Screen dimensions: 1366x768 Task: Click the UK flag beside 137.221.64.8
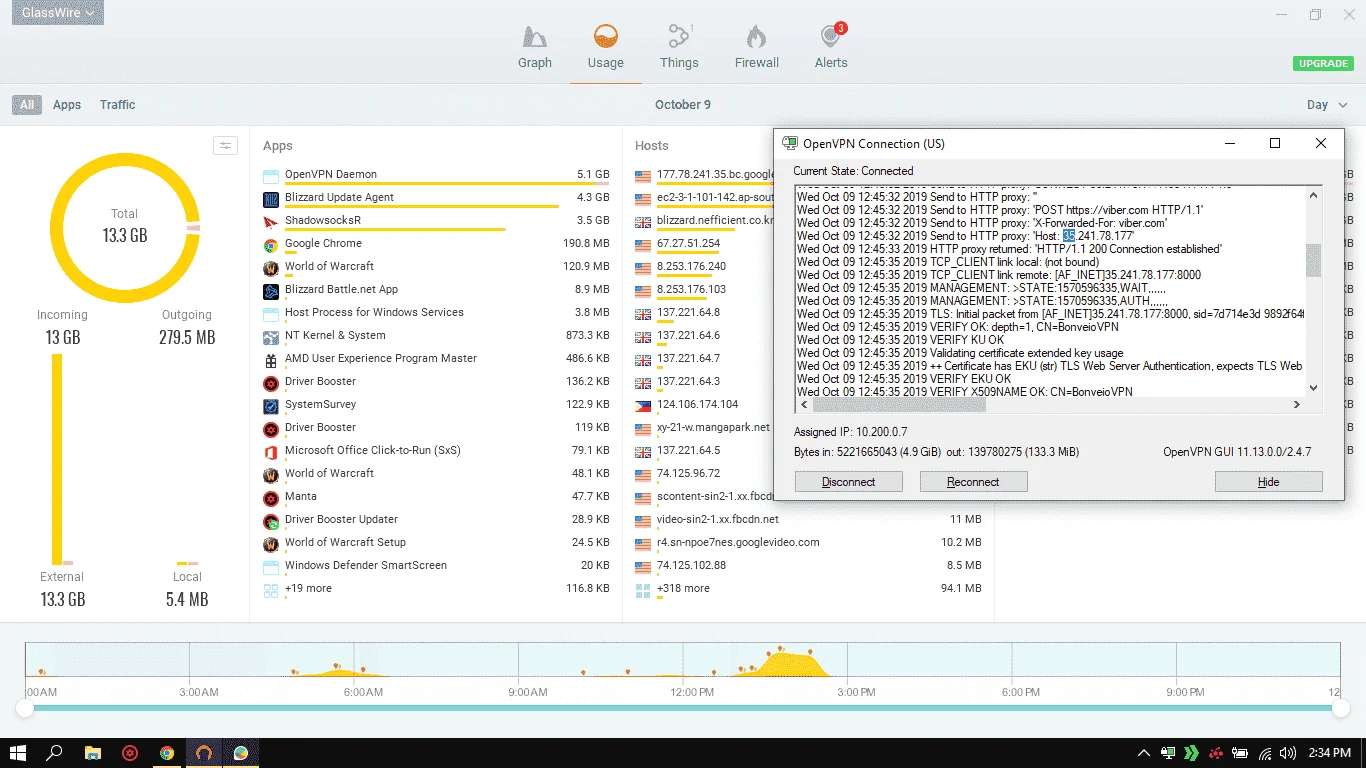coord(643,313)
